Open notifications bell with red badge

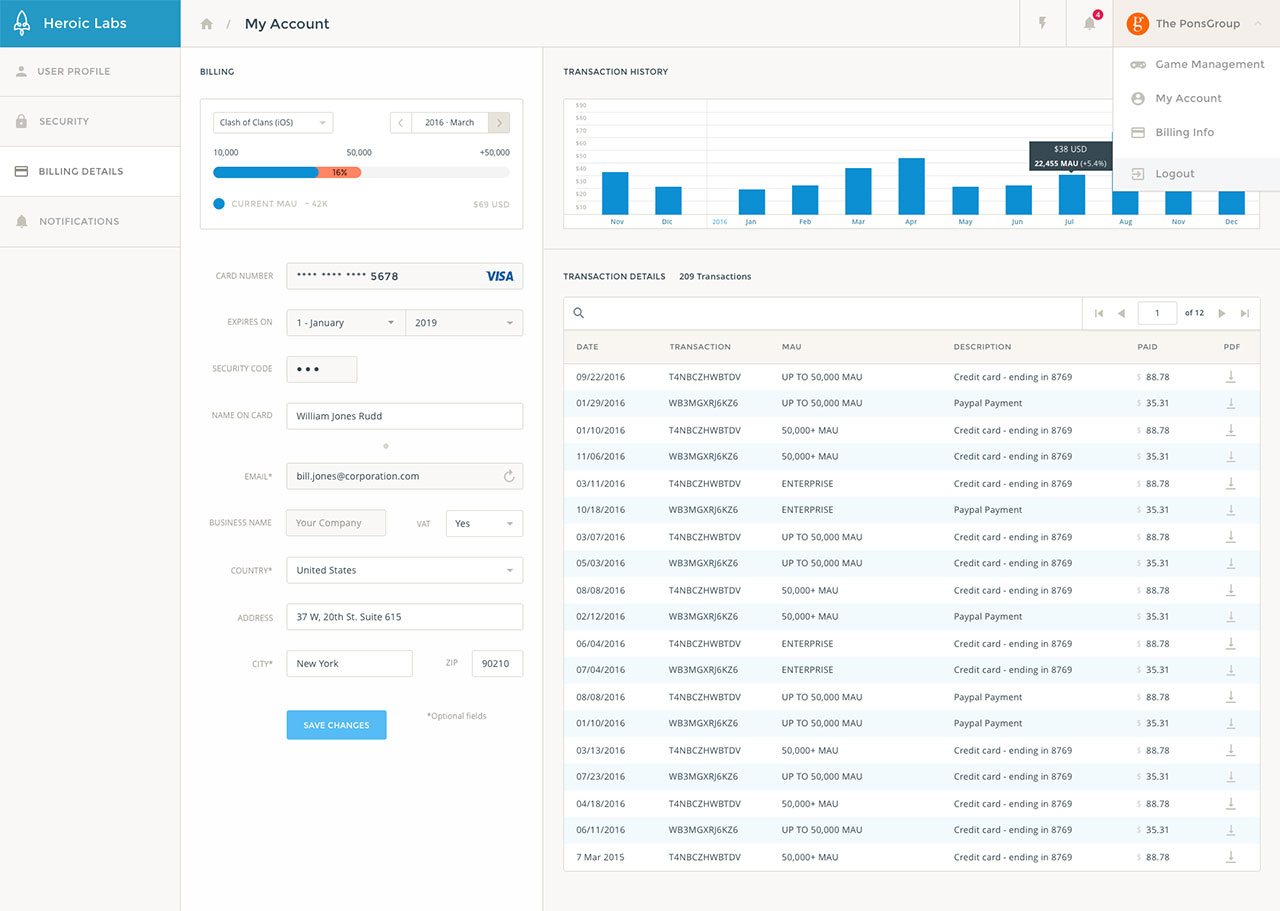1090,23
